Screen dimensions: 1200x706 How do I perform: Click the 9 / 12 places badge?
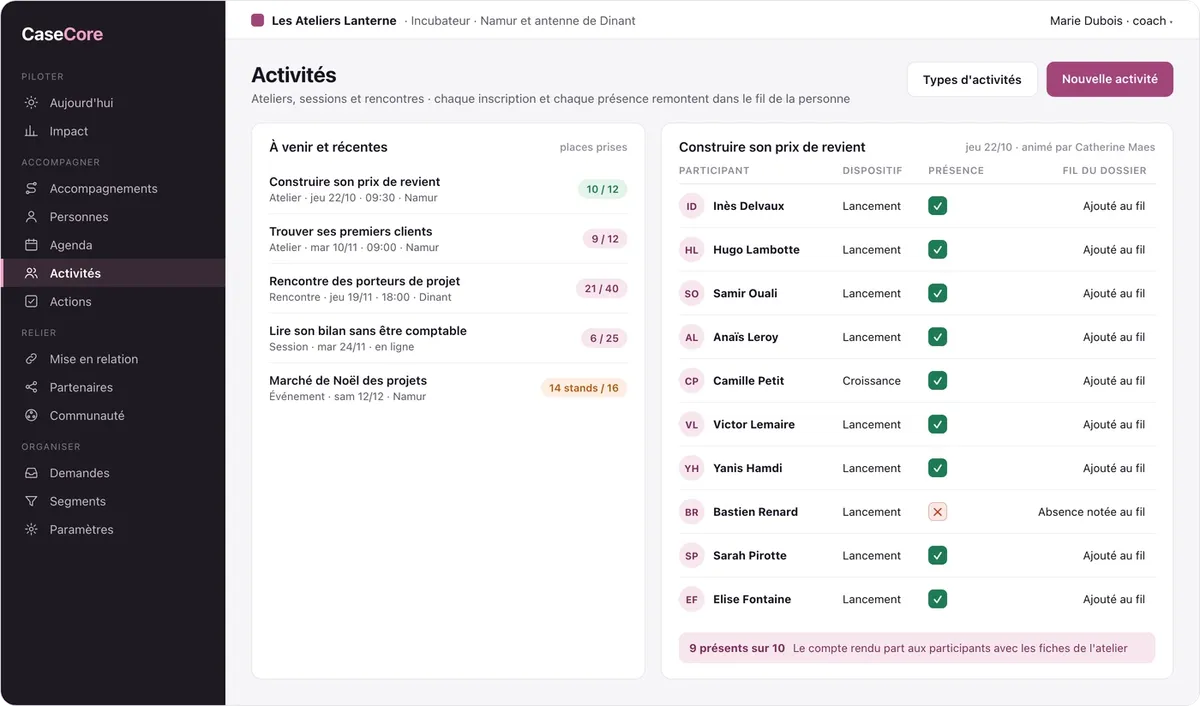coord(605,239)
